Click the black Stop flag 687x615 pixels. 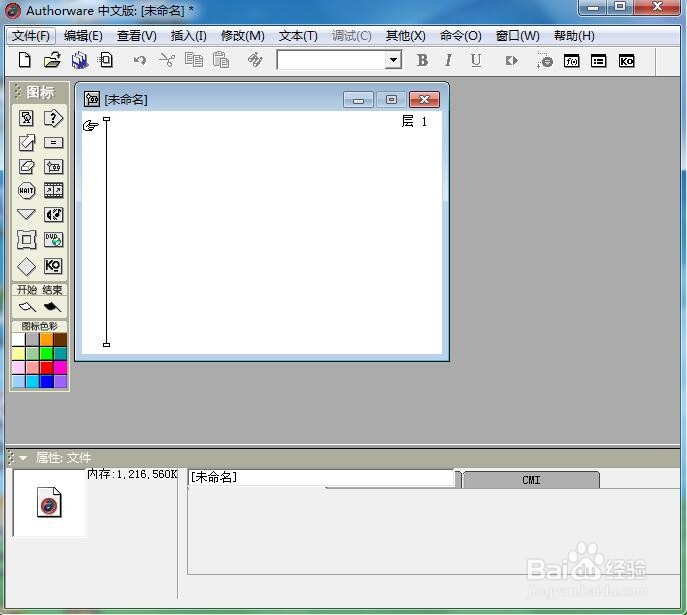(52, 307)
